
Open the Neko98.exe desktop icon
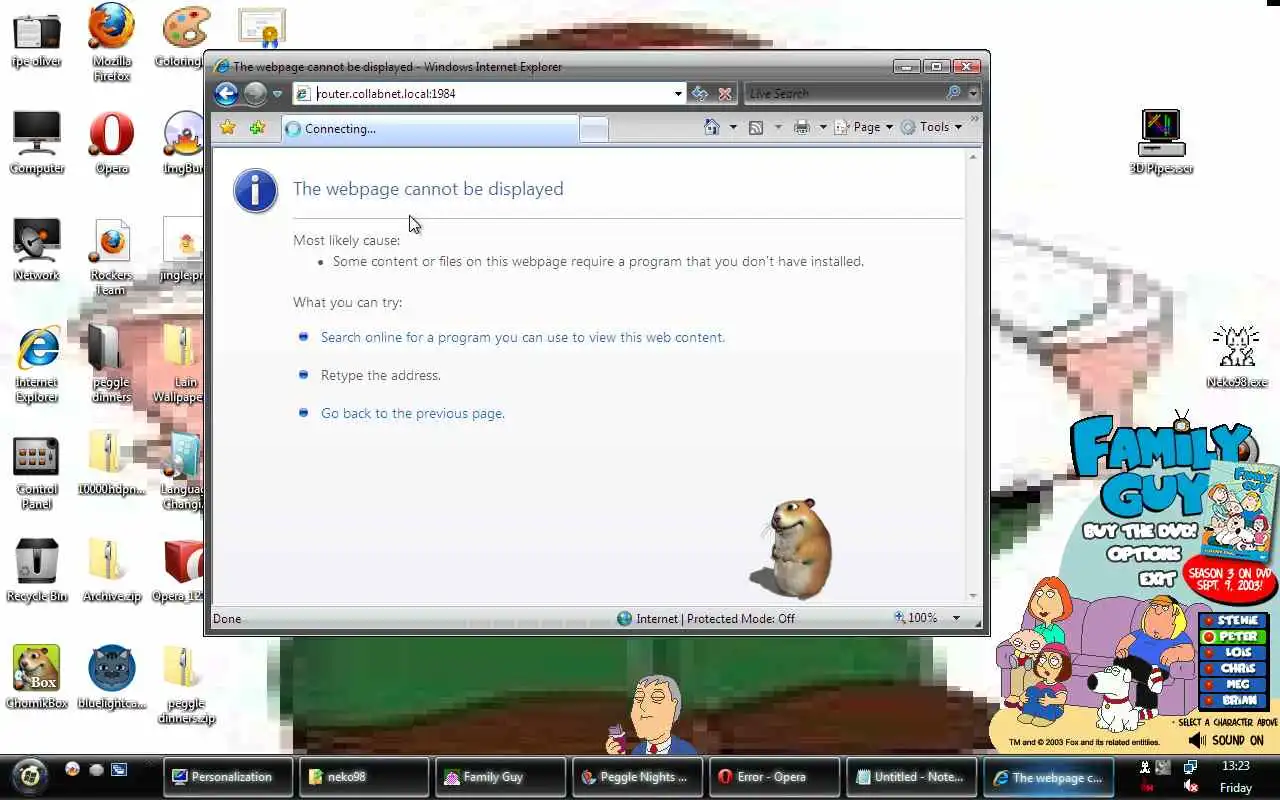click(1236, 356)
